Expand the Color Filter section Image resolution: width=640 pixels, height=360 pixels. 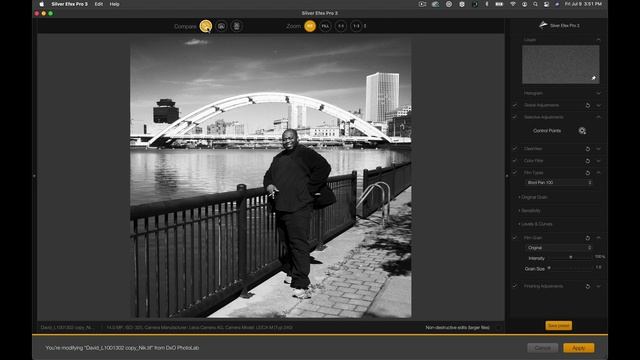(x=598, y=161)
